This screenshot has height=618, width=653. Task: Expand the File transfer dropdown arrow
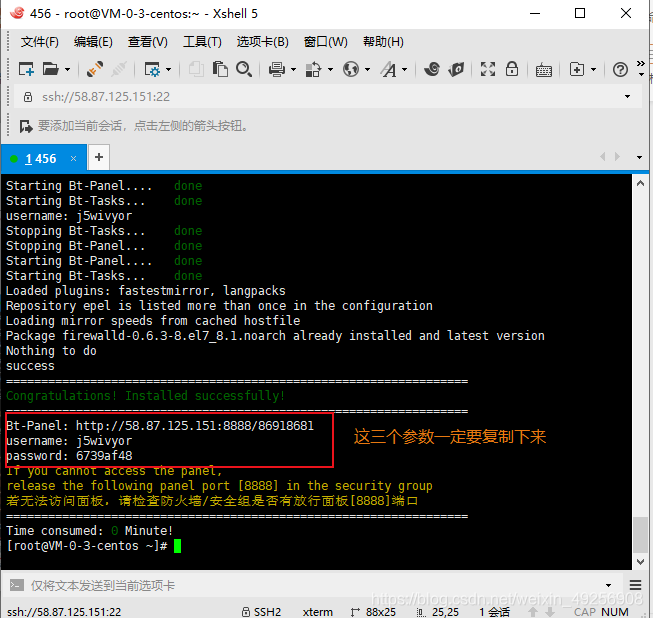coord(330,70)
